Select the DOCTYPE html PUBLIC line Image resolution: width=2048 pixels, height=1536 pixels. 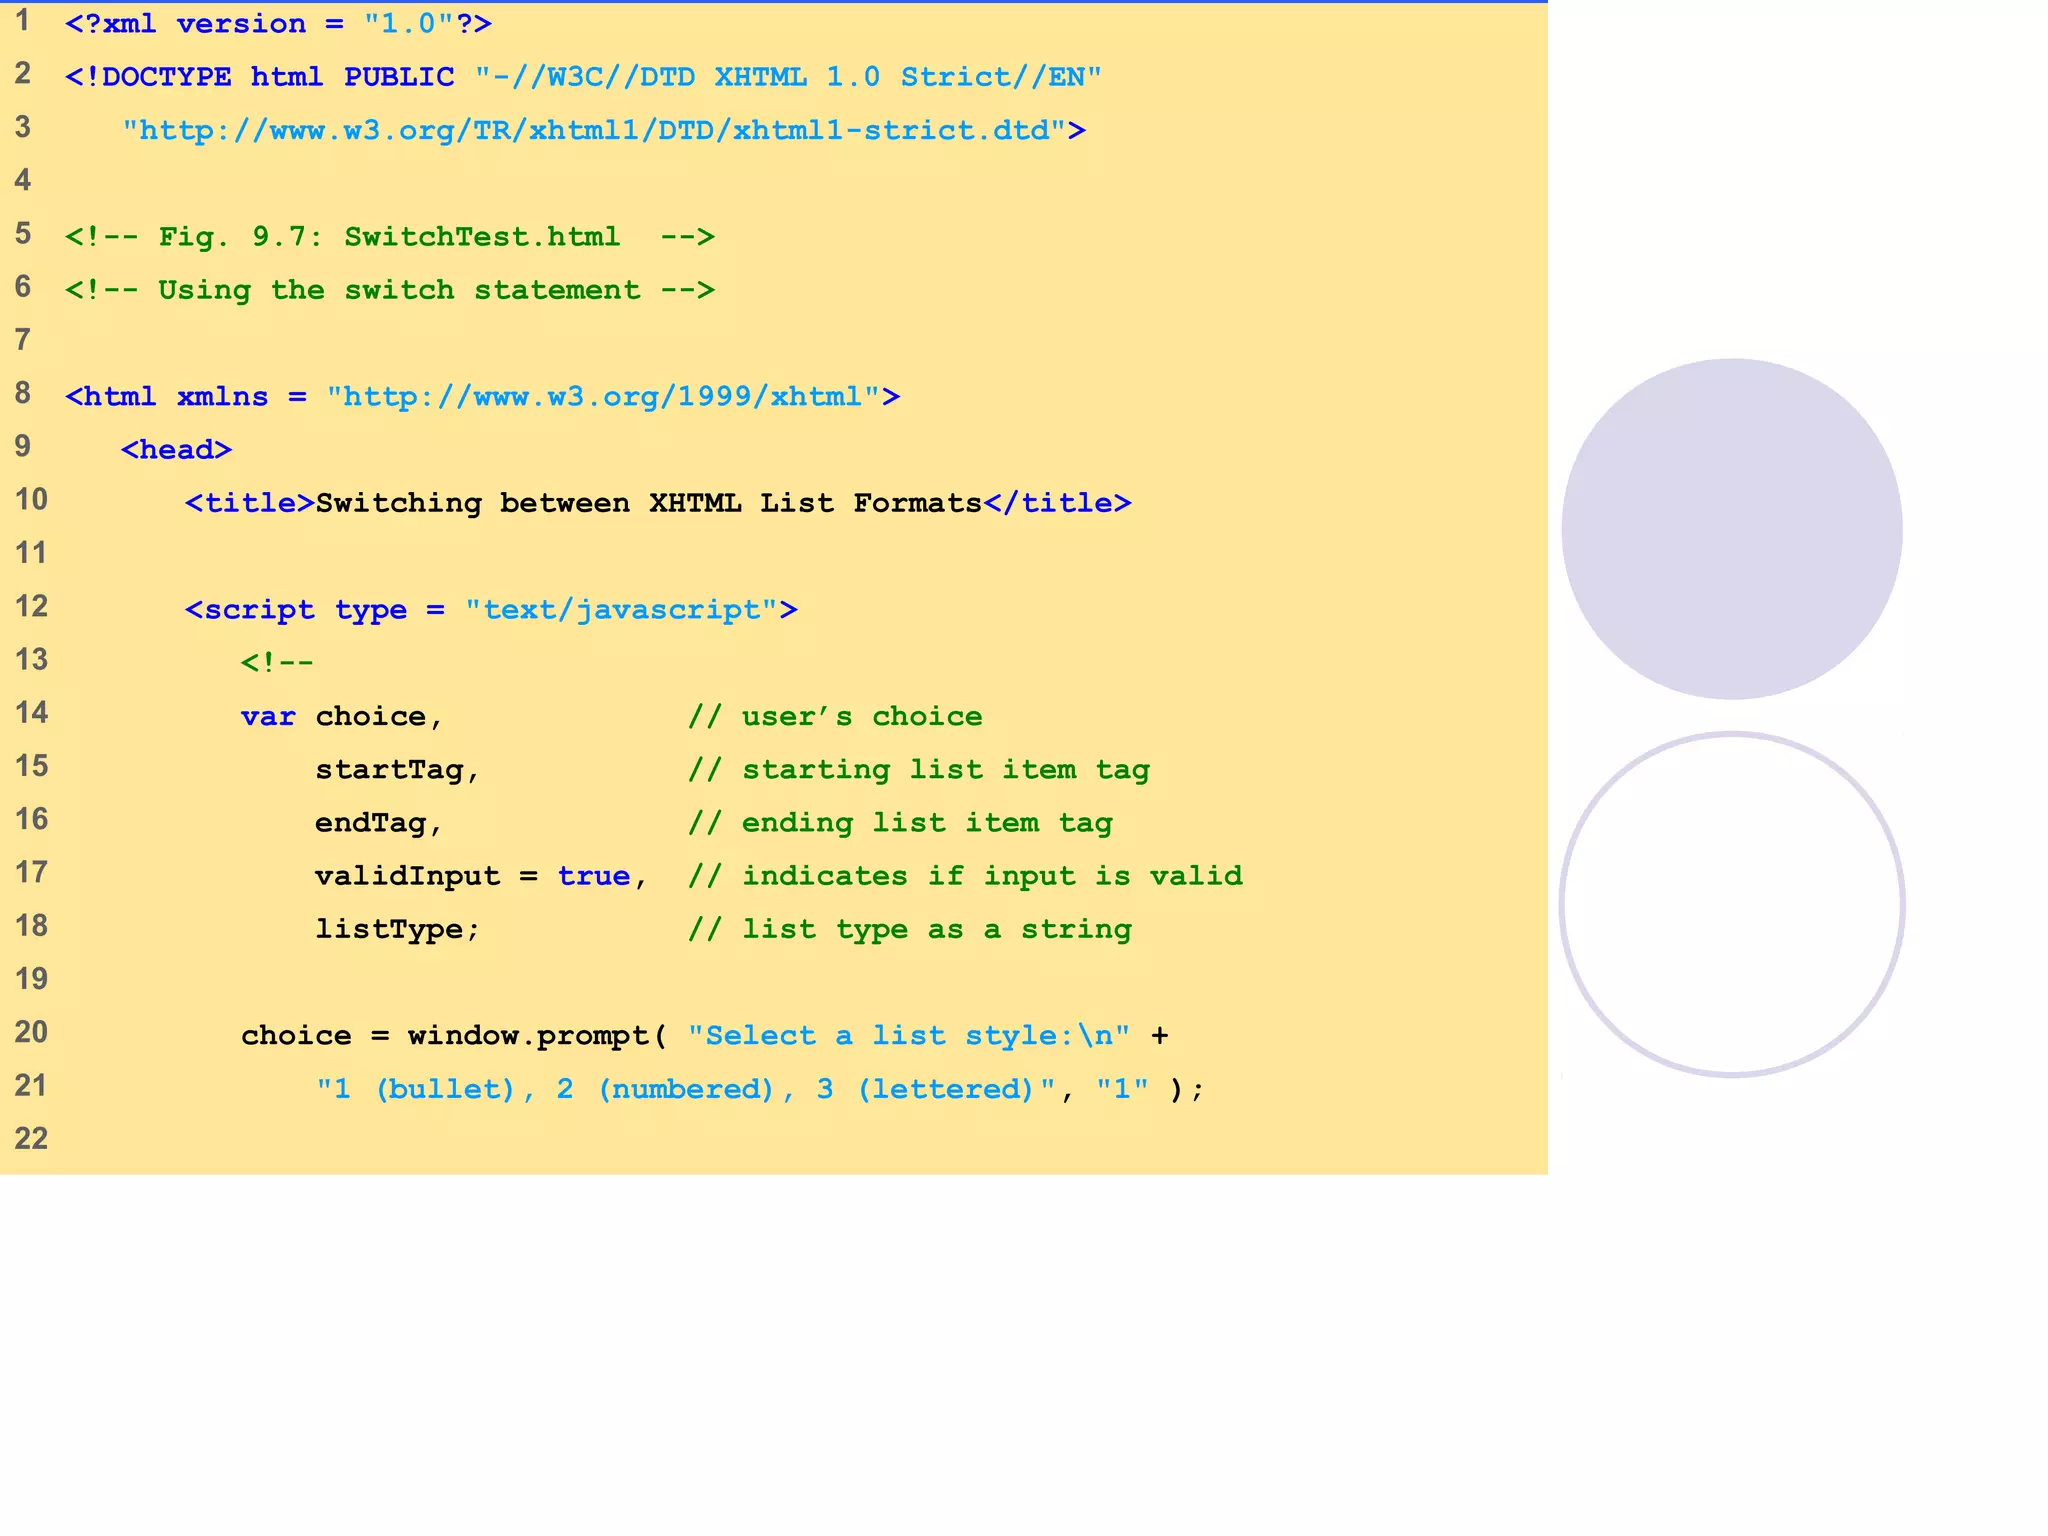[x=583, y=77]
